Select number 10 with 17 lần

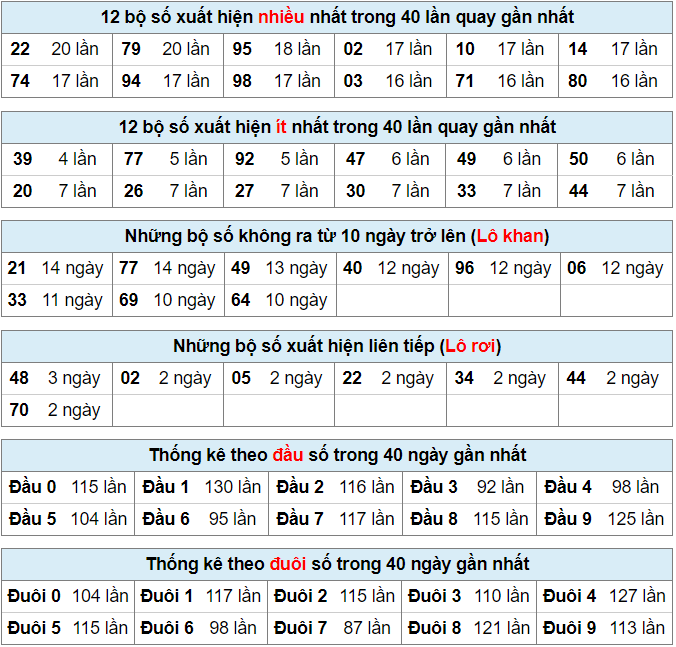click(x=502, y=49)
